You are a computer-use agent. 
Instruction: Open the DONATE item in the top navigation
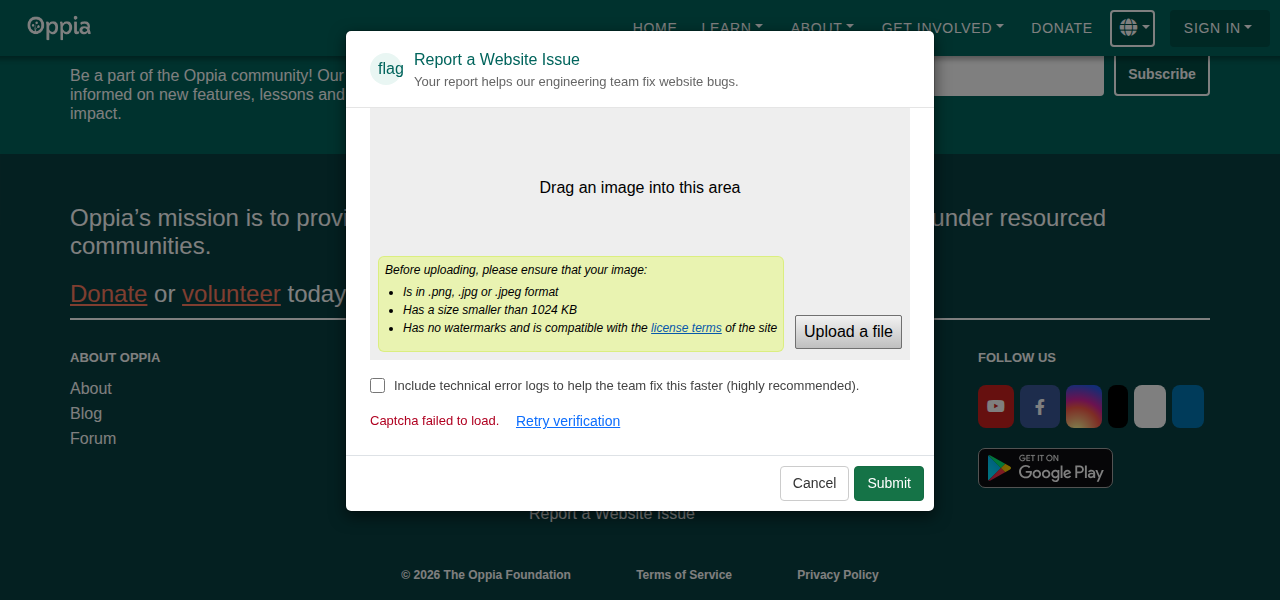point(1061,28)
